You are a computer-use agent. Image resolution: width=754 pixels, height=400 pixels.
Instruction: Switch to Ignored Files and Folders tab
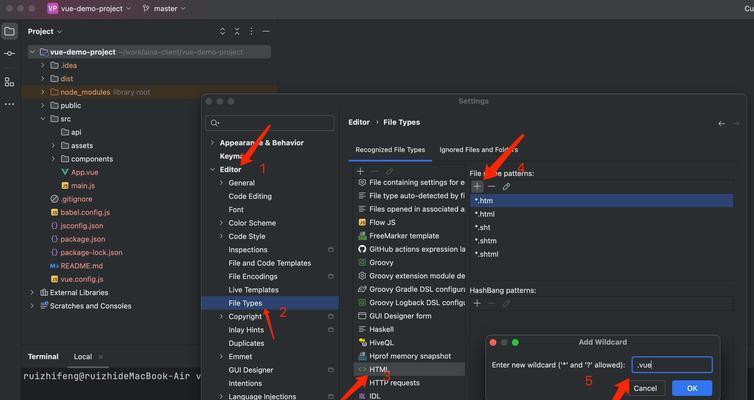(x=478, y=150)
